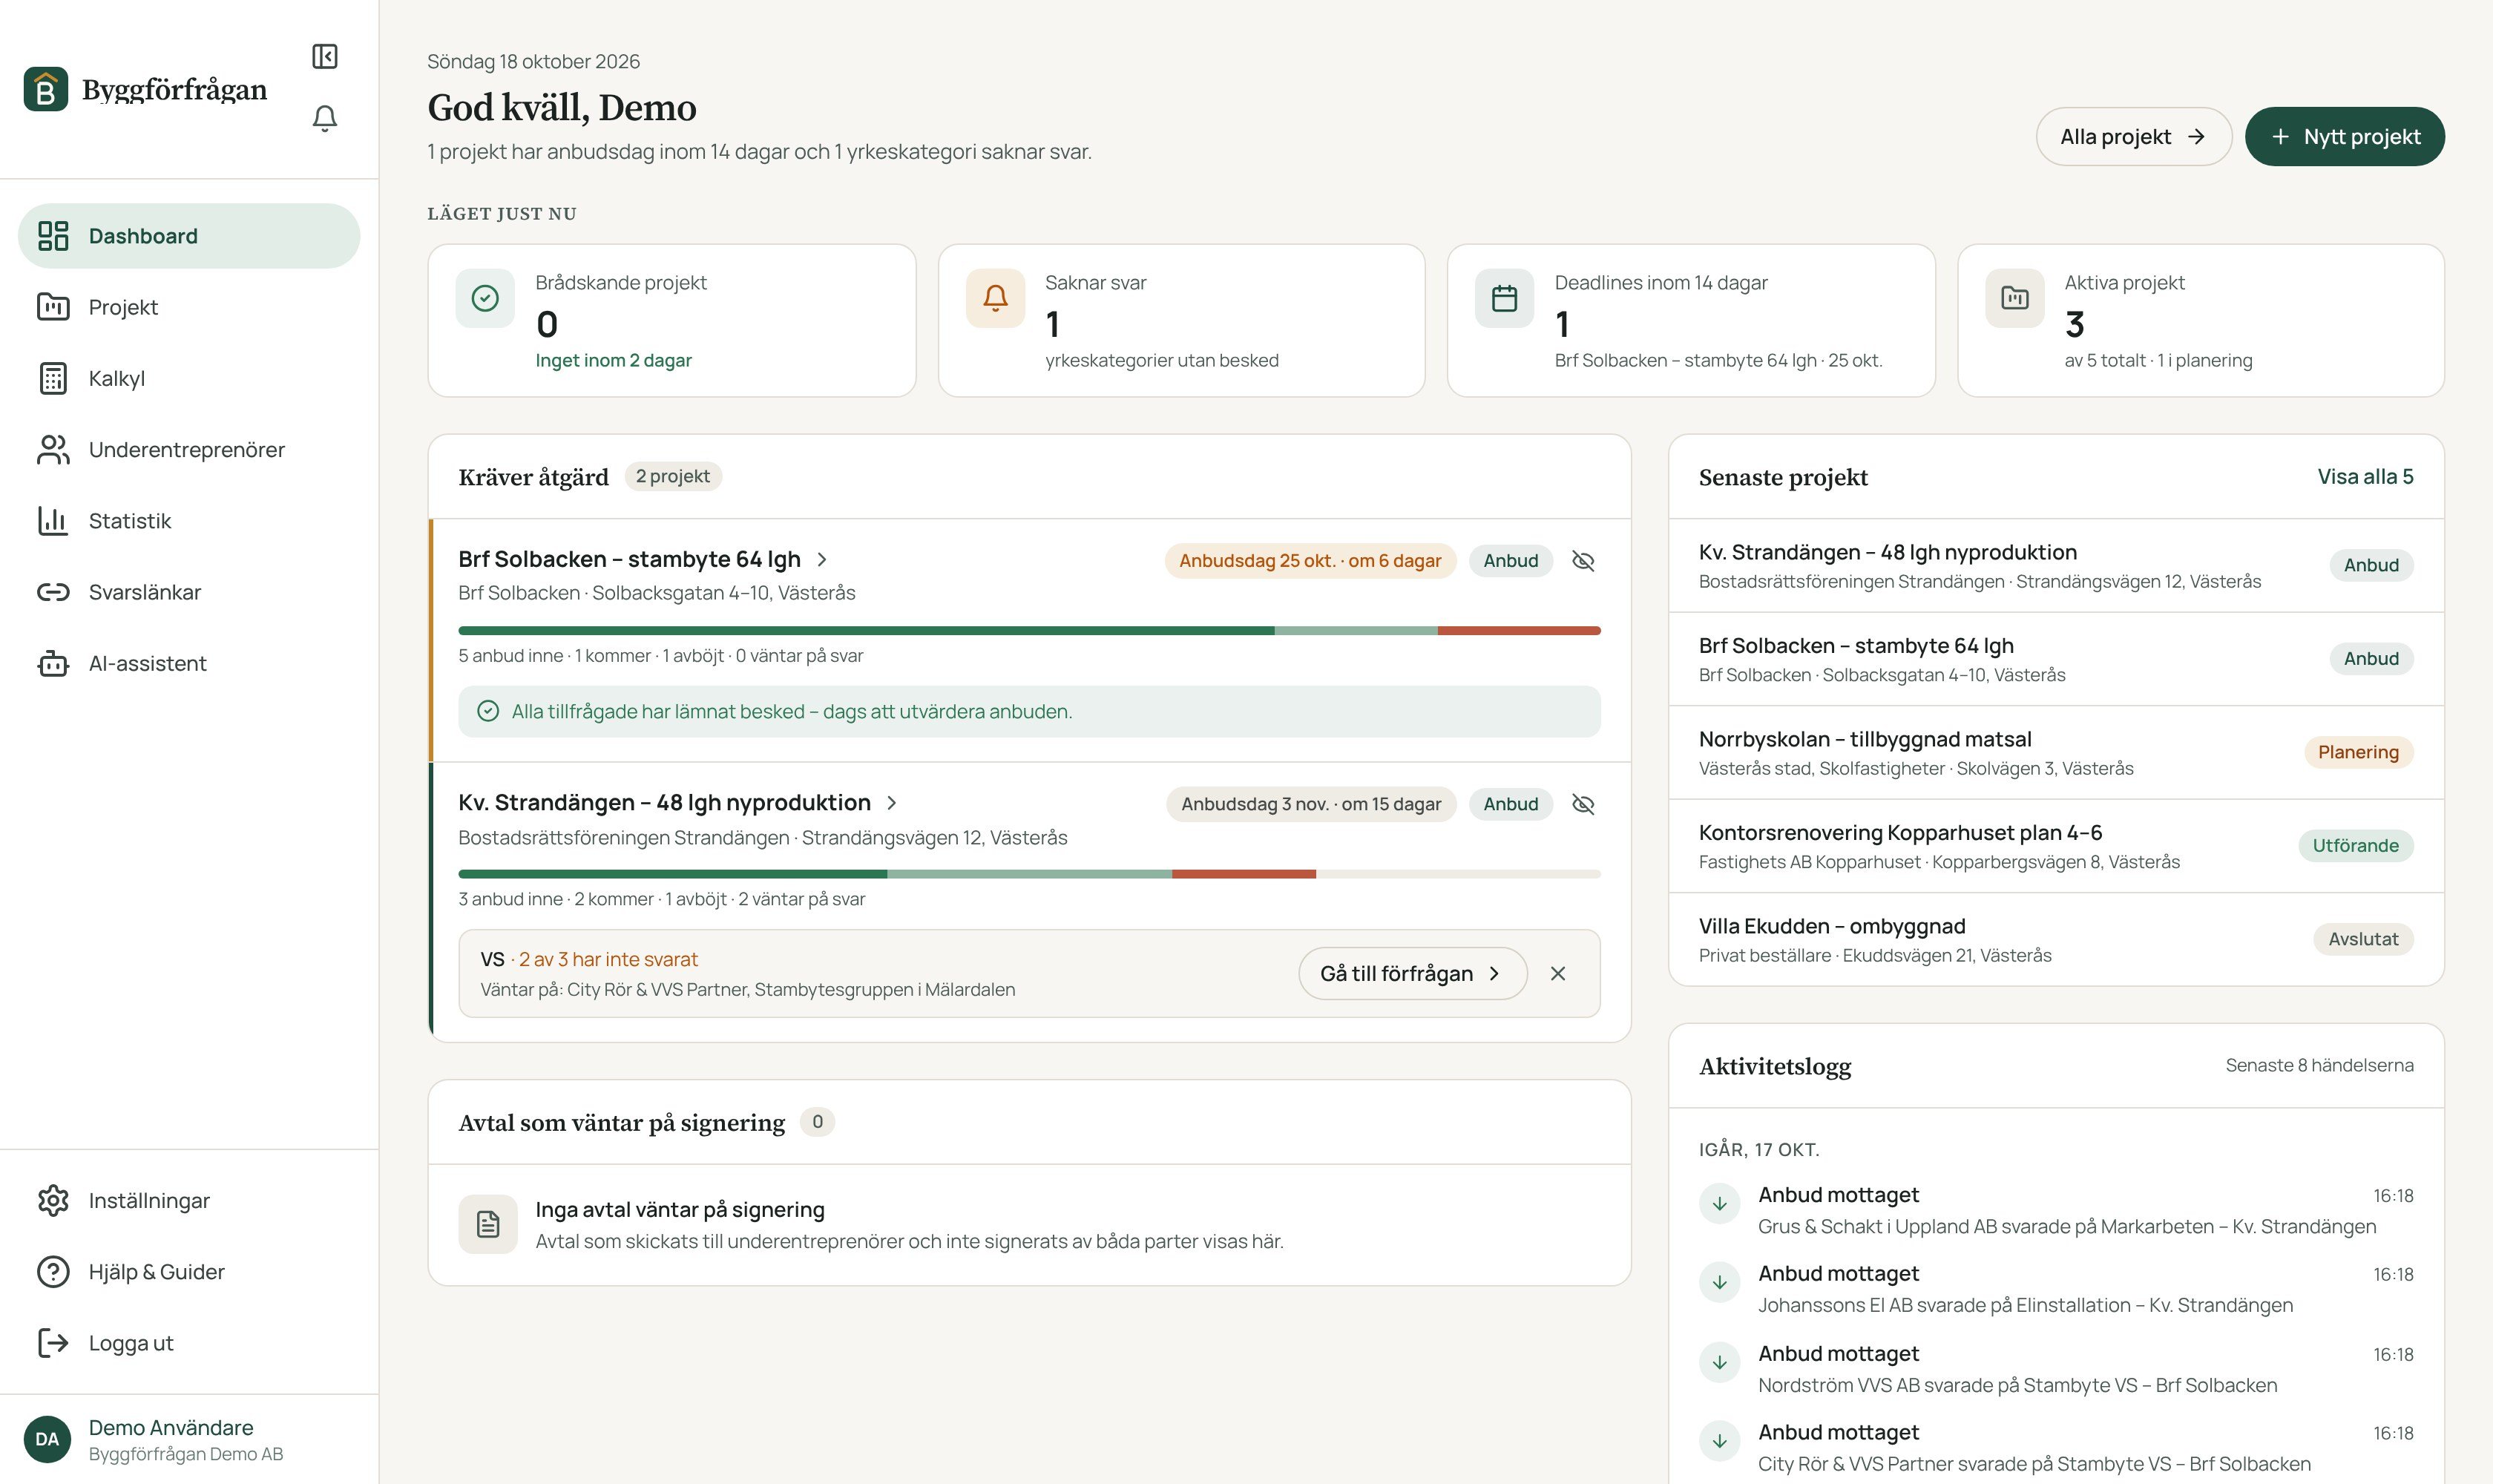
Task: Open Underentreprenörer in the sidebar
Action: [x=189, y=450]
